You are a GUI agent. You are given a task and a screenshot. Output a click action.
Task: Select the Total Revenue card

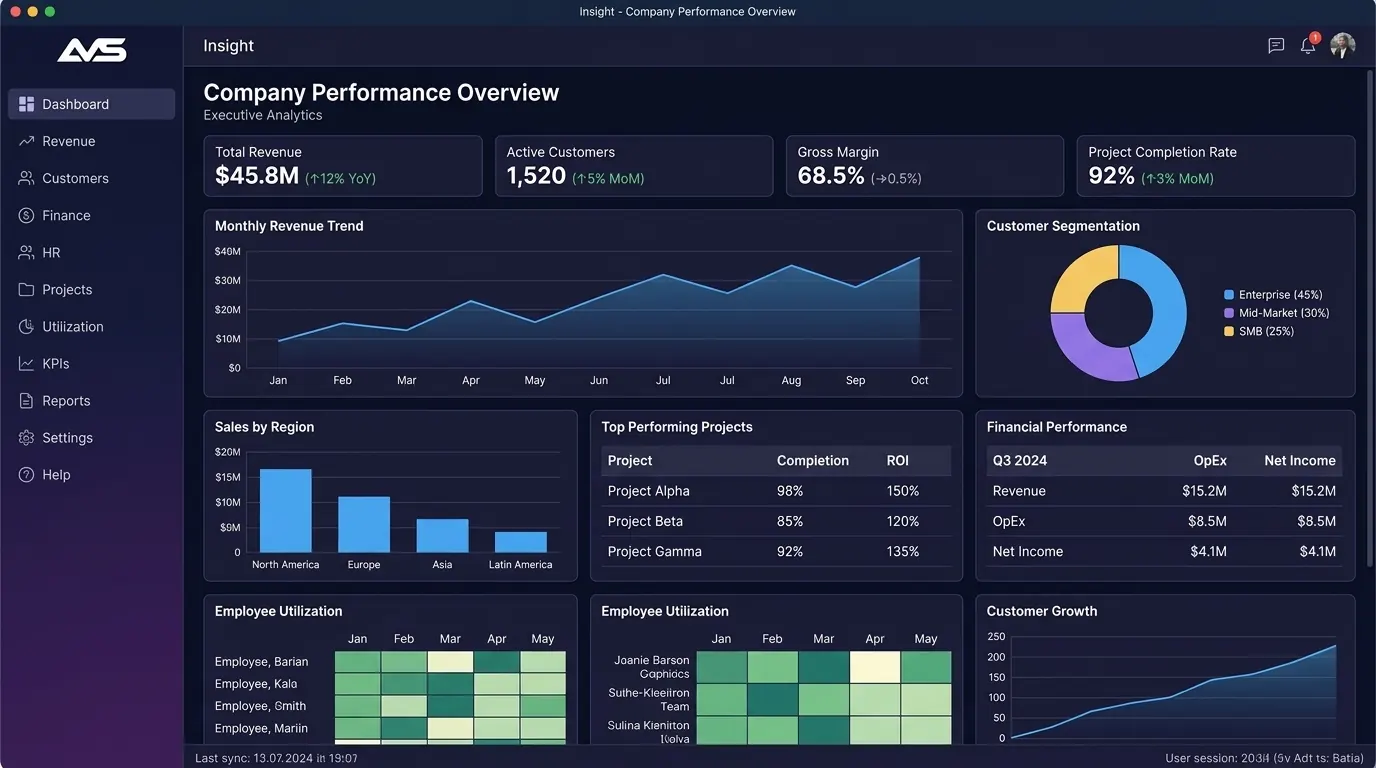point(343,166)
